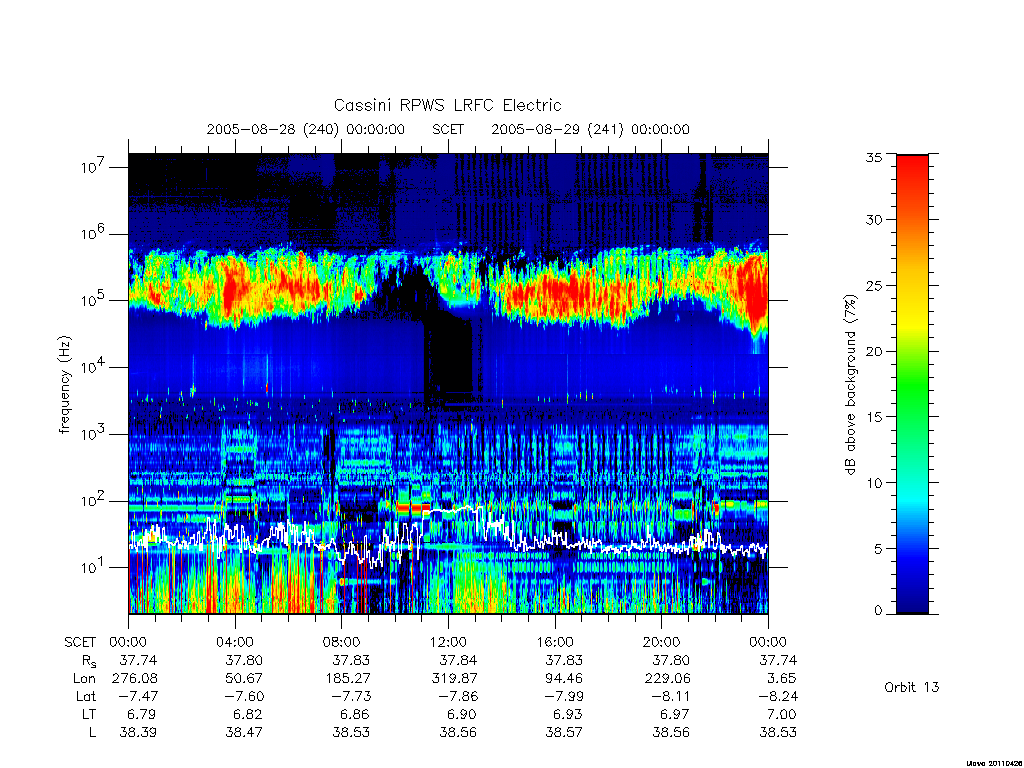Click the 08:00 SCET time tick label
Screen dimensions: 1024x768
[x=342, y=642]
